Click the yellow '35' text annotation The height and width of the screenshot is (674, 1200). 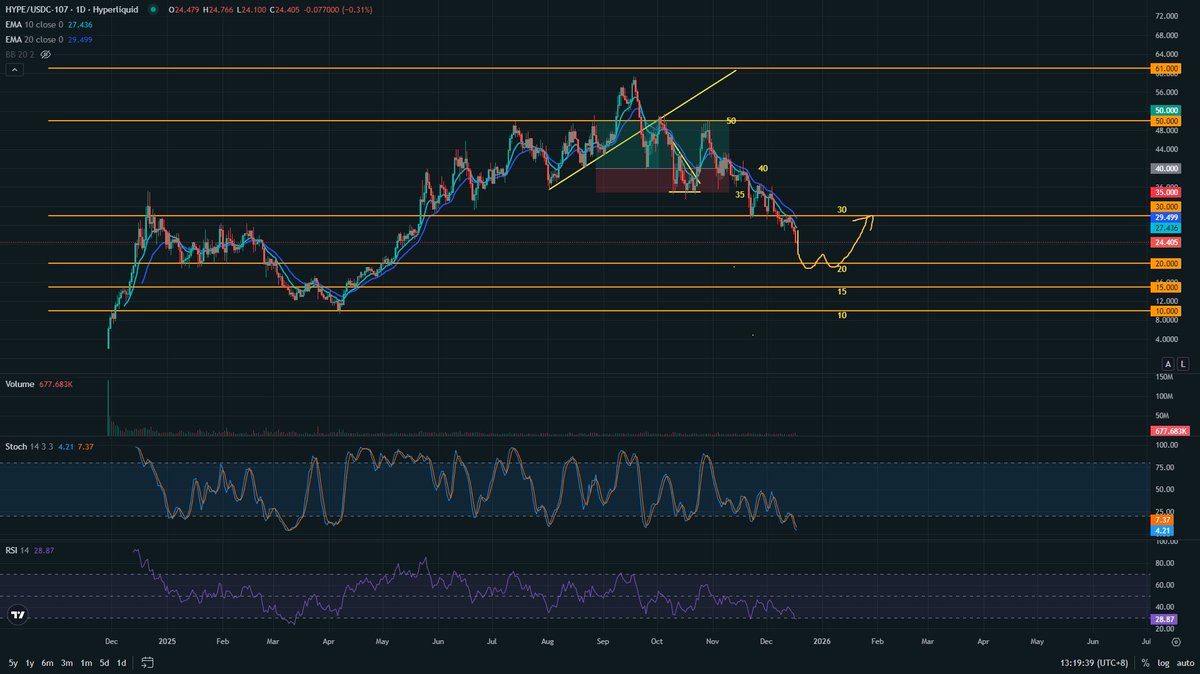click(740, 194)
